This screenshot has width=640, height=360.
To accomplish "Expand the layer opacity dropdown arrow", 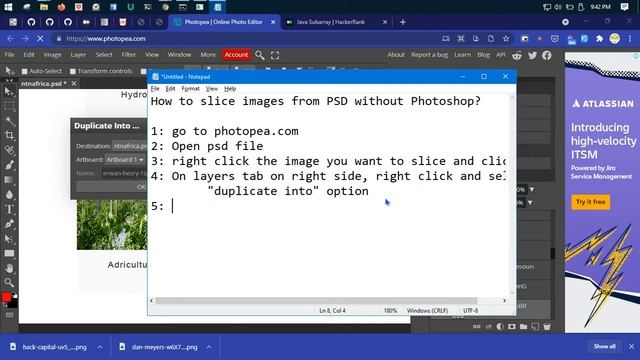I will coord(532,189).
